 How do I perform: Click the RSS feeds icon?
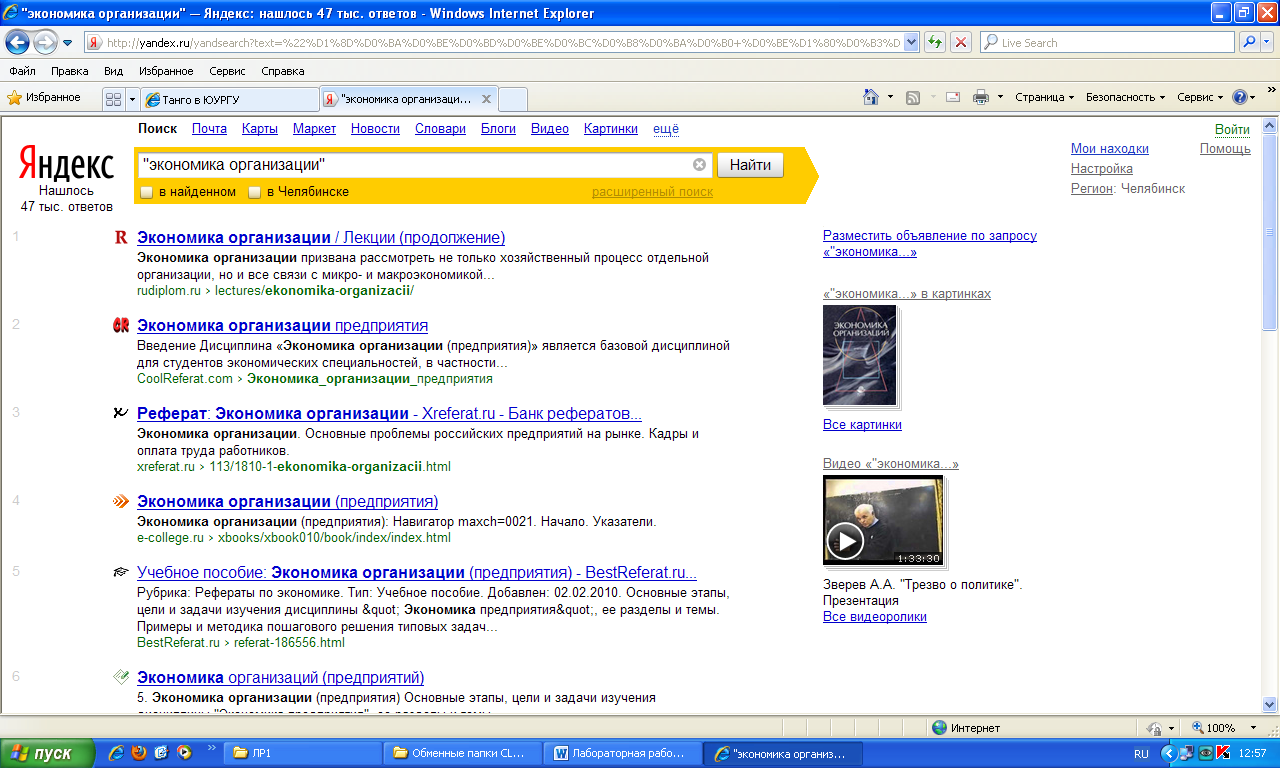913,97
